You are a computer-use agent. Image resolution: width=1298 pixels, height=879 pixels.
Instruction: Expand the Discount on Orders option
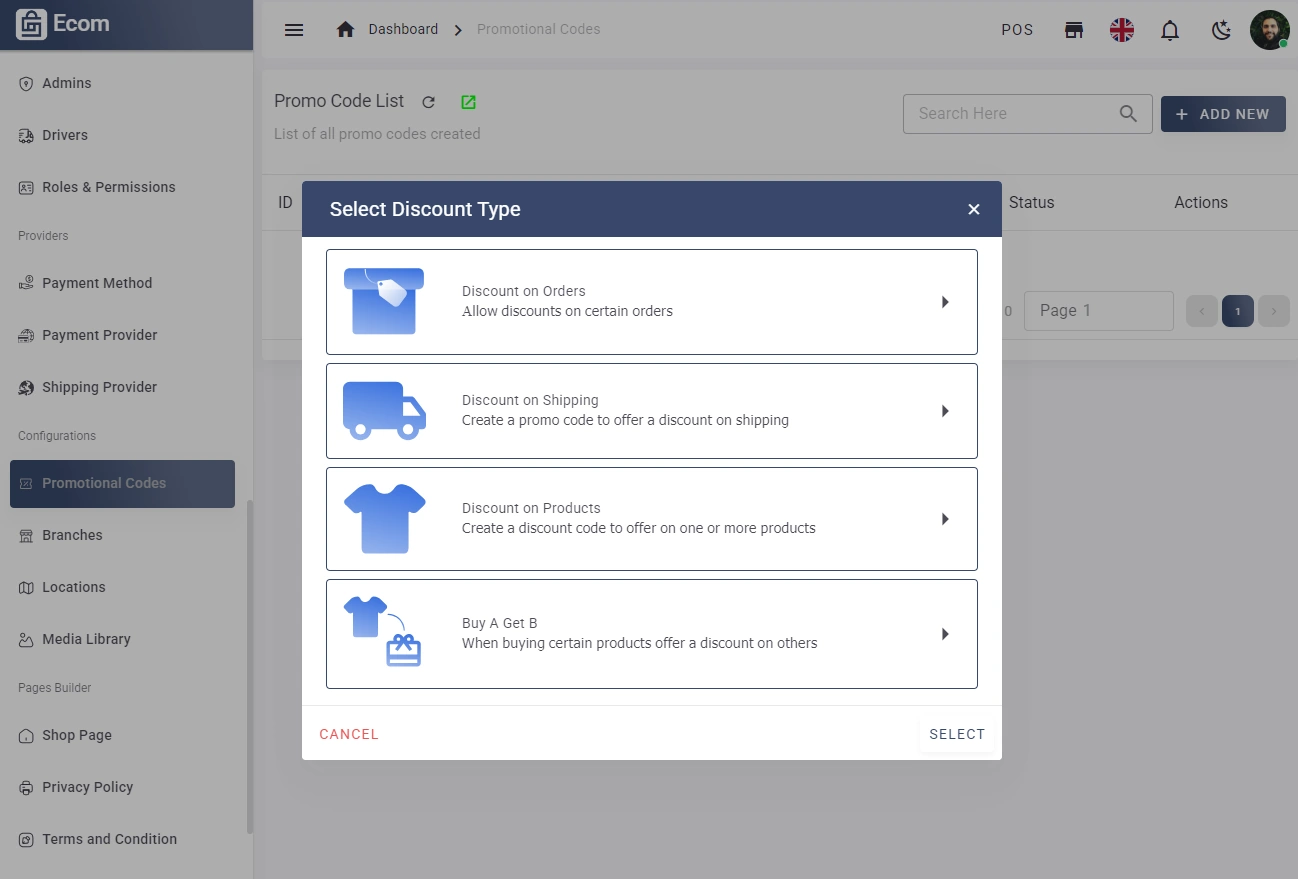click(x=945, y=302)
